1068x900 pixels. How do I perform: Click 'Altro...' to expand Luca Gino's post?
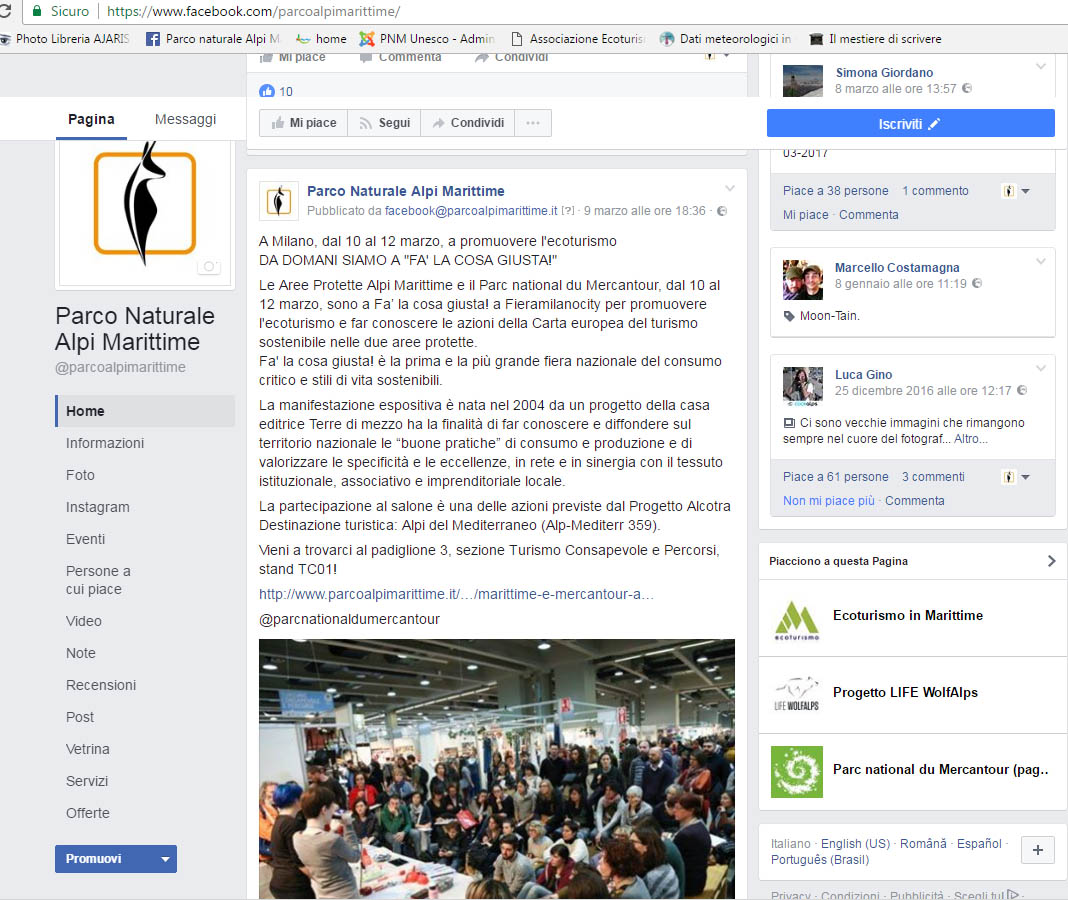[x=971, y=439]
